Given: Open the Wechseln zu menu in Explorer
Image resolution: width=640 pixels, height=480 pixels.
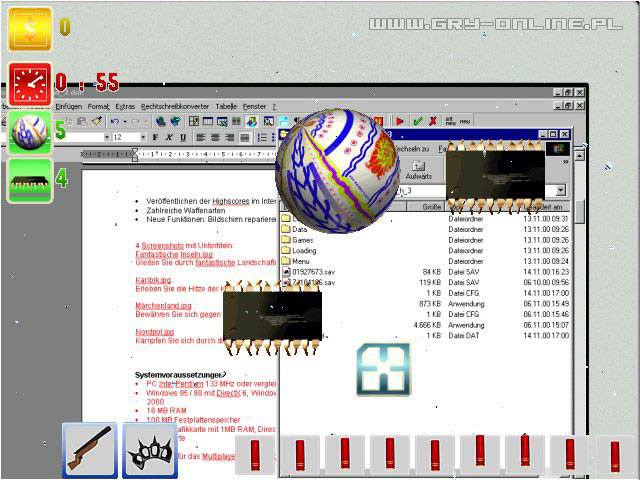Looking at the screenshot, I should pos(412,149).
